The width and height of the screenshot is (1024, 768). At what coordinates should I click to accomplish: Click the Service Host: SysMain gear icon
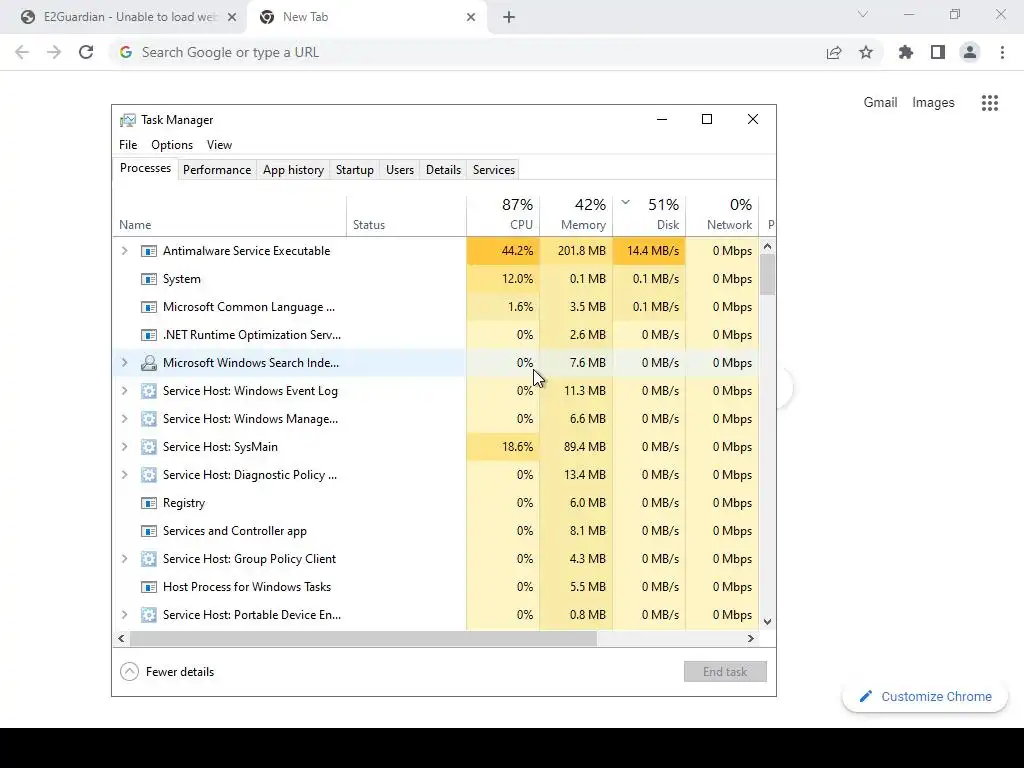point(149,447)
